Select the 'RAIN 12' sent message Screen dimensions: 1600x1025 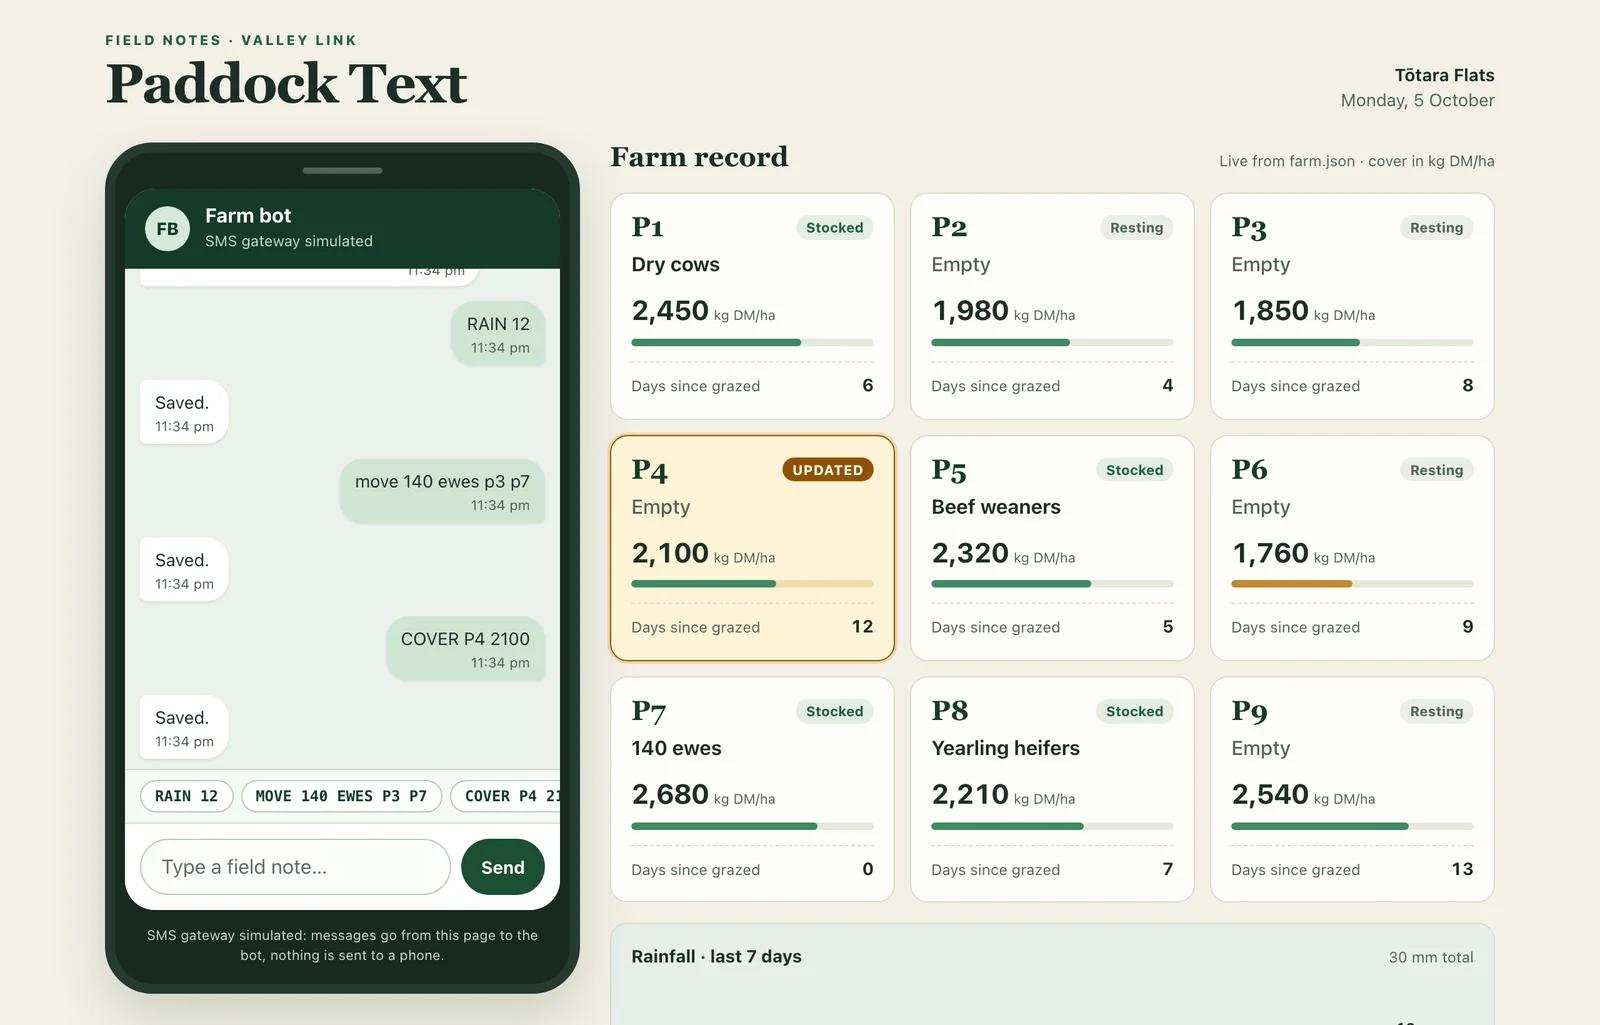(x=498, y=334)
